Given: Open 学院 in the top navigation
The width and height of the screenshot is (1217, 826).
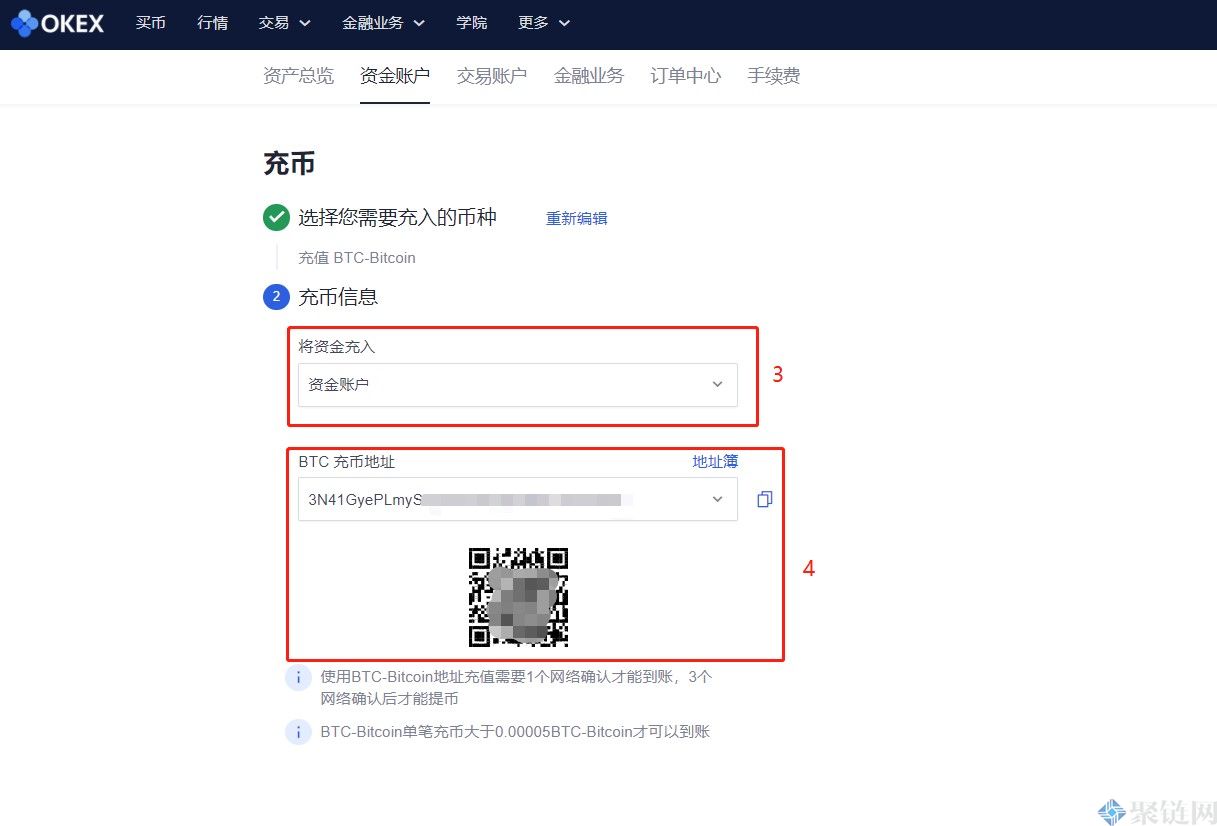Looking at the screenshot, I should tap(472, 23).
